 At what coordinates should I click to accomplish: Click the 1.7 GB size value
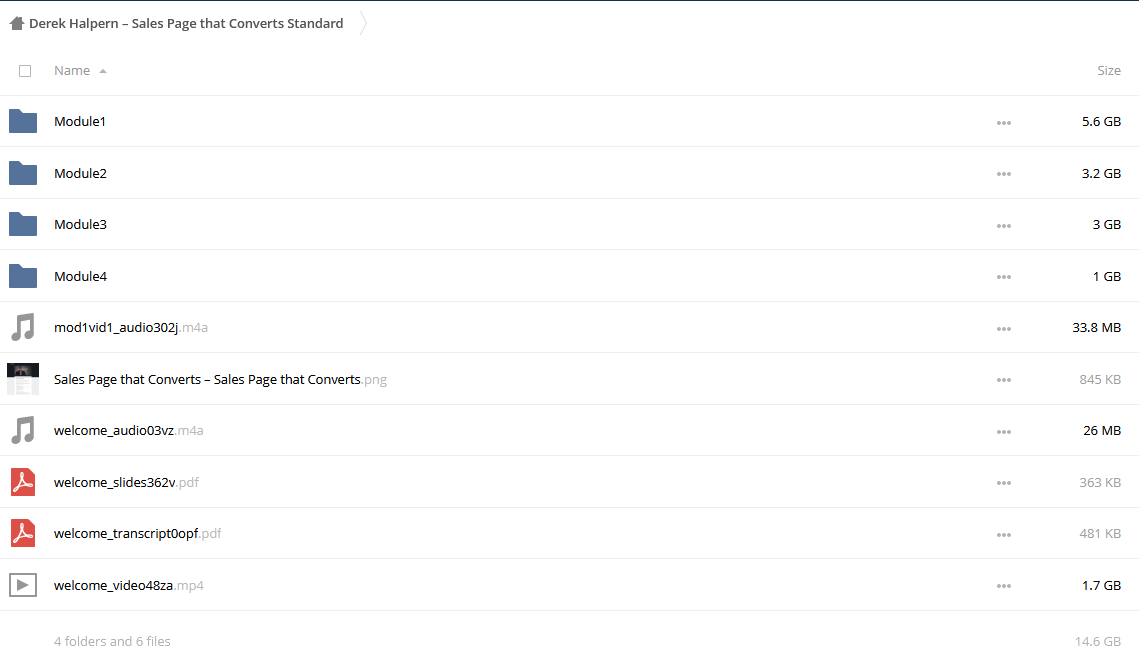coord(1101,586)
